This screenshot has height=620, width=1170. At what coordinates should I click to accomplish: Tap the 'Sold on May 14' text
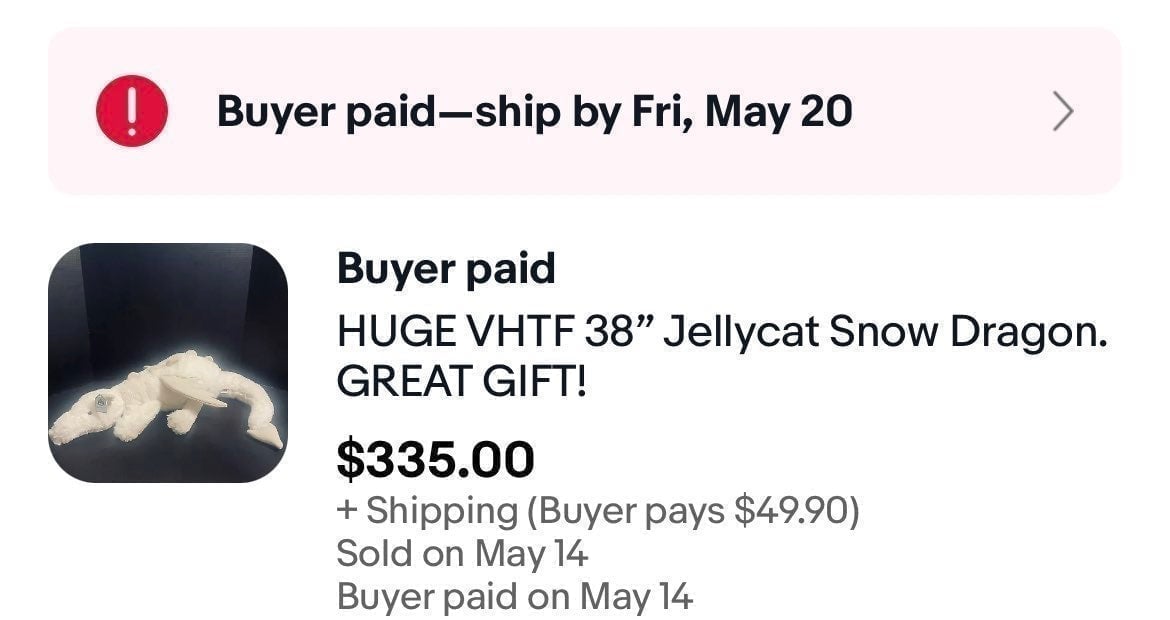click(463, 554)
